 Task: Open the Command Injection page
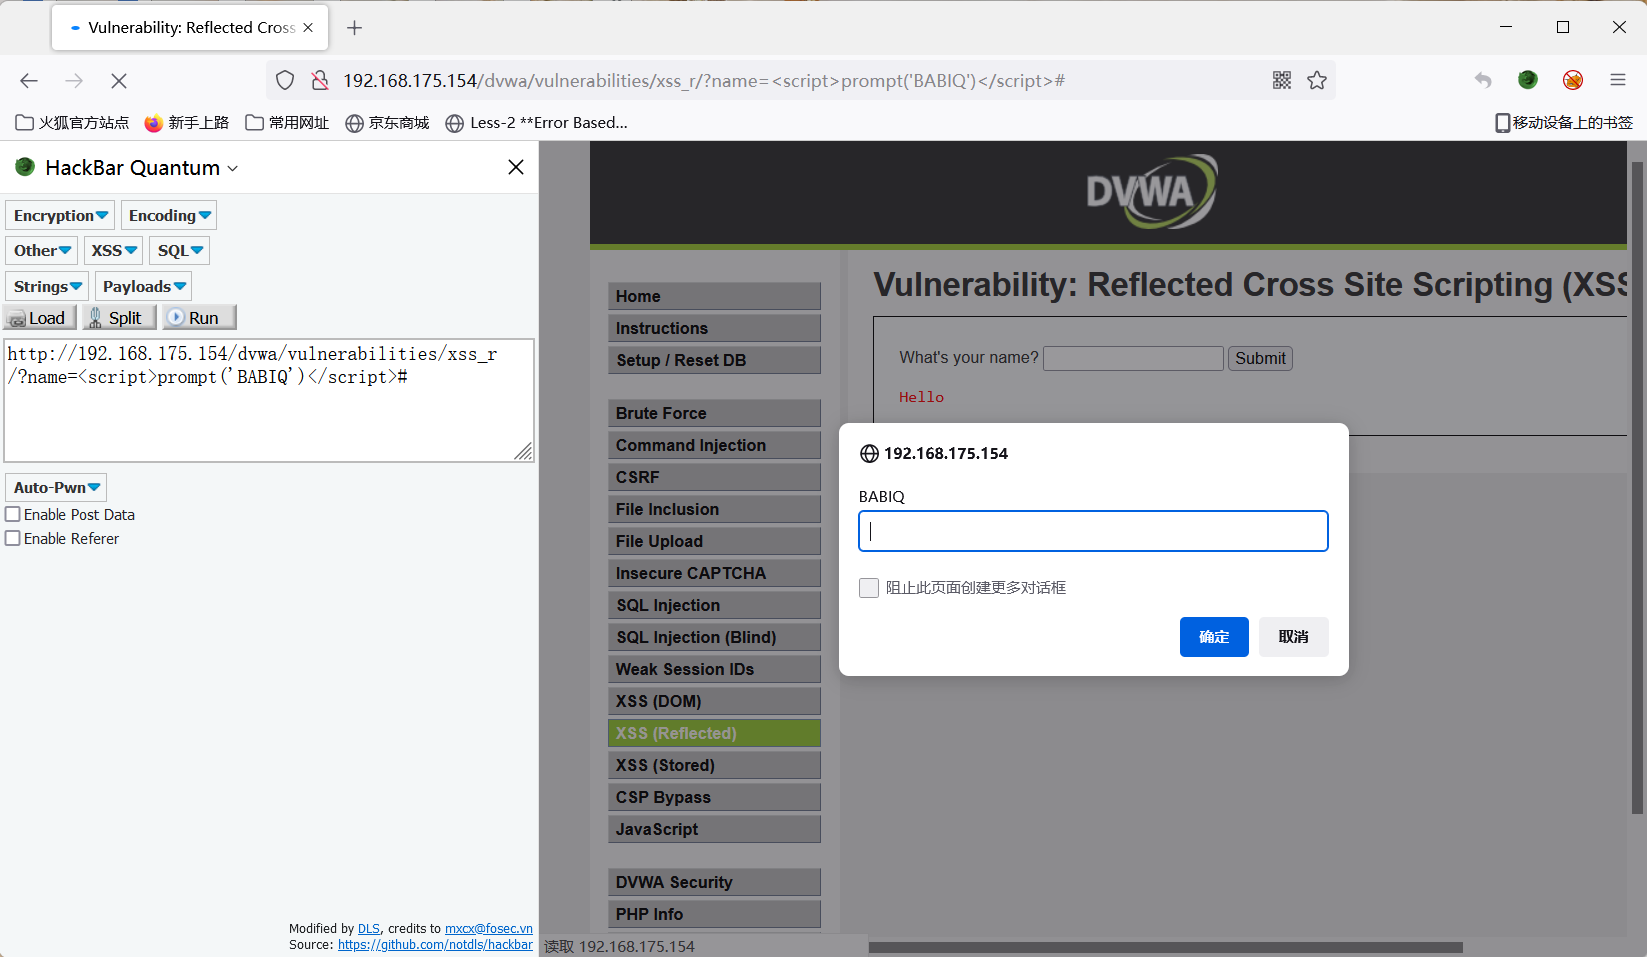[x=714, y=445]
